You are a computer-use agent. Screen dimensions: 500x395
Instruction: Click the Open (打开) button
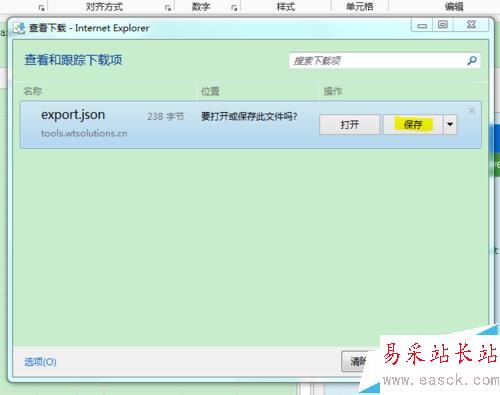(349, 125)
